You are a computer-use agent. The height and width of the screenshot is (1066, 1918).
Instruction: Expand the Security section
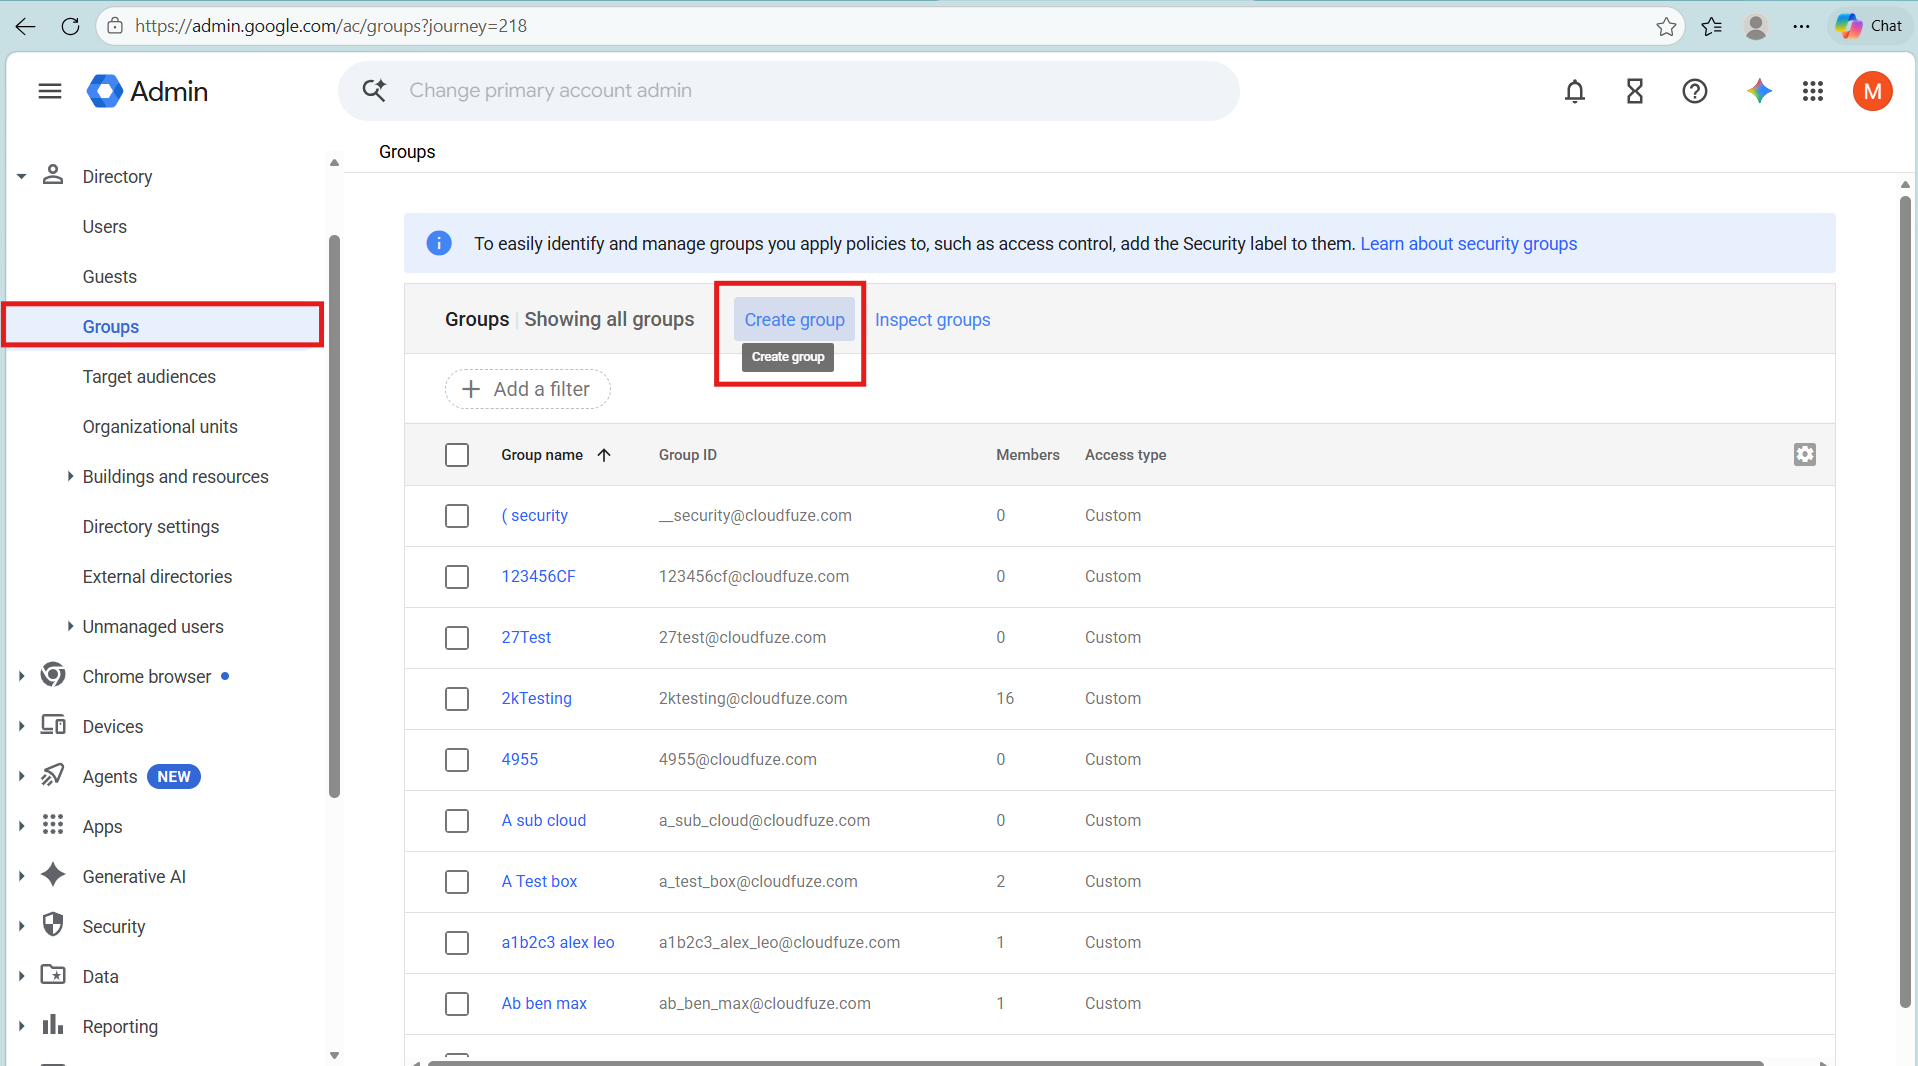coord(21,927)
